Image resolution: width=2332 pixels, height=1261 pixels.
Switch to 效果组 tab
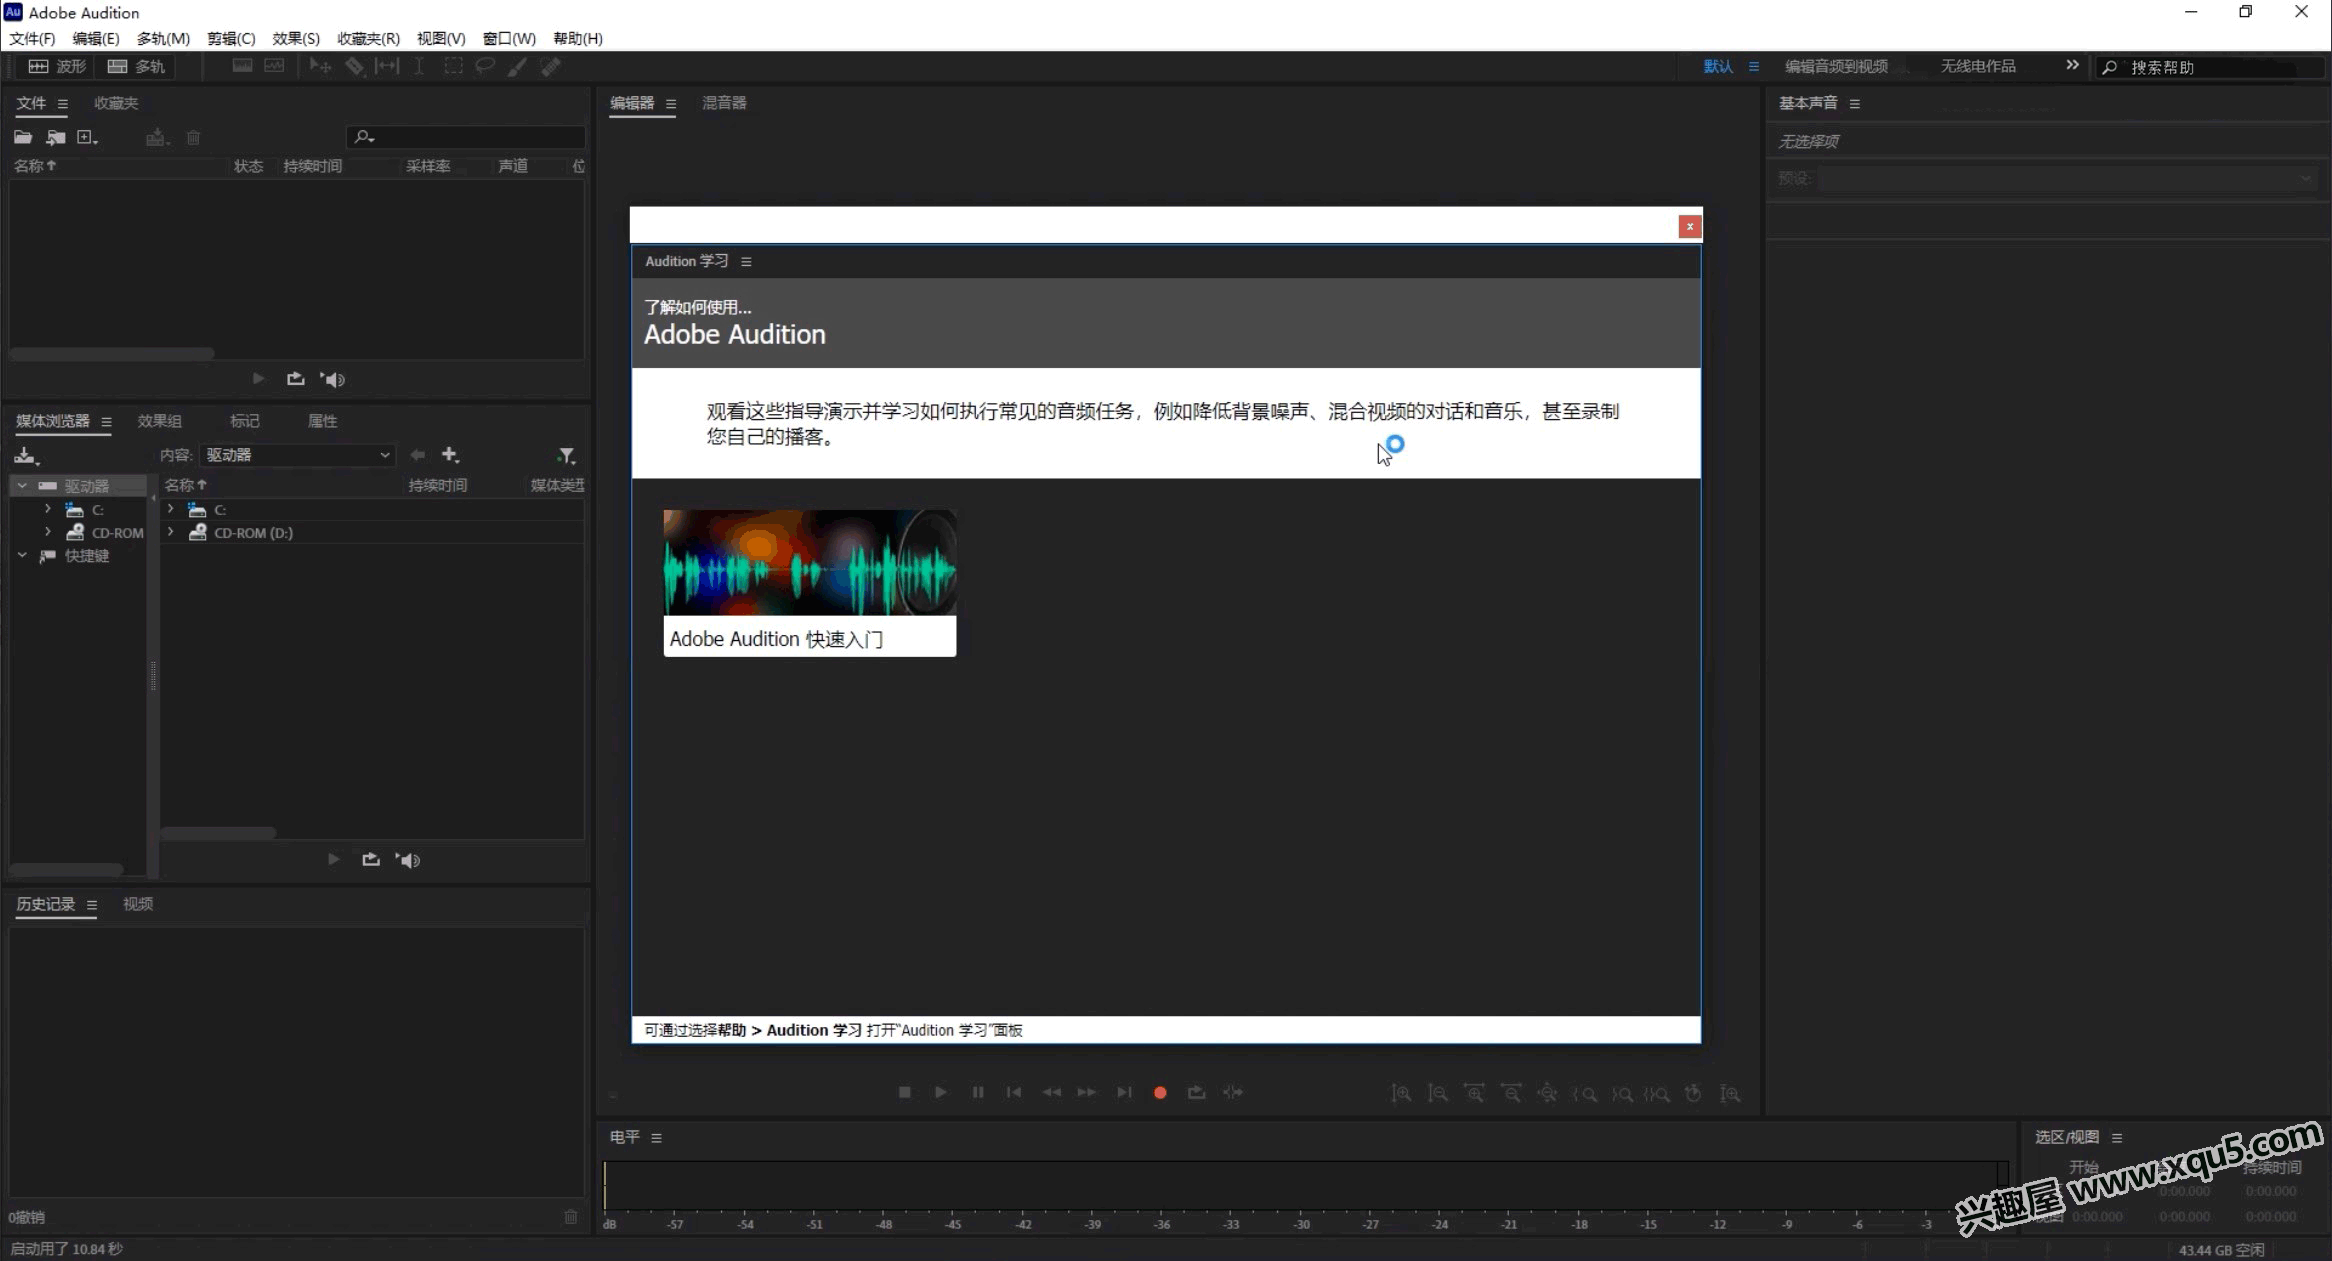[160, 421]
